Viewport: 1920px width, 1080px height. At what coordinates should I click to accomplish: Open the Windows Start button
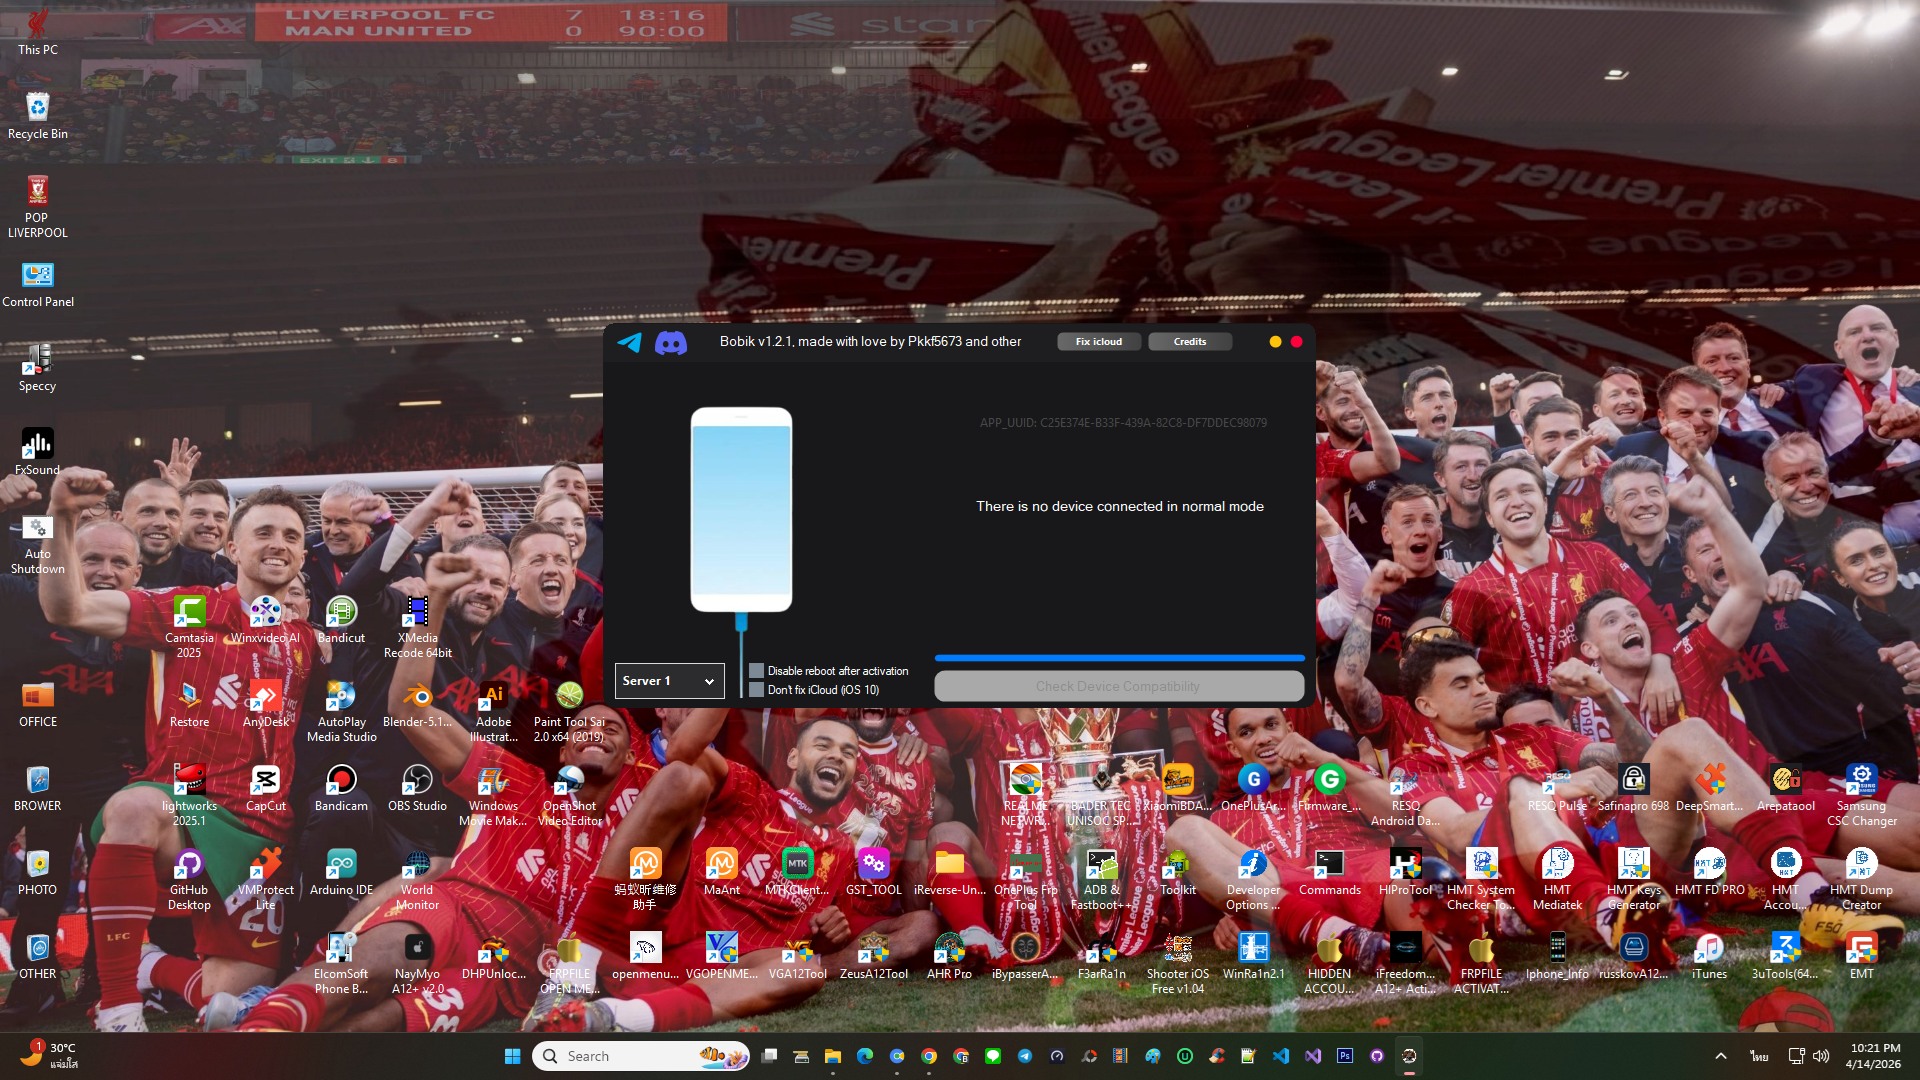point(513,1056)
